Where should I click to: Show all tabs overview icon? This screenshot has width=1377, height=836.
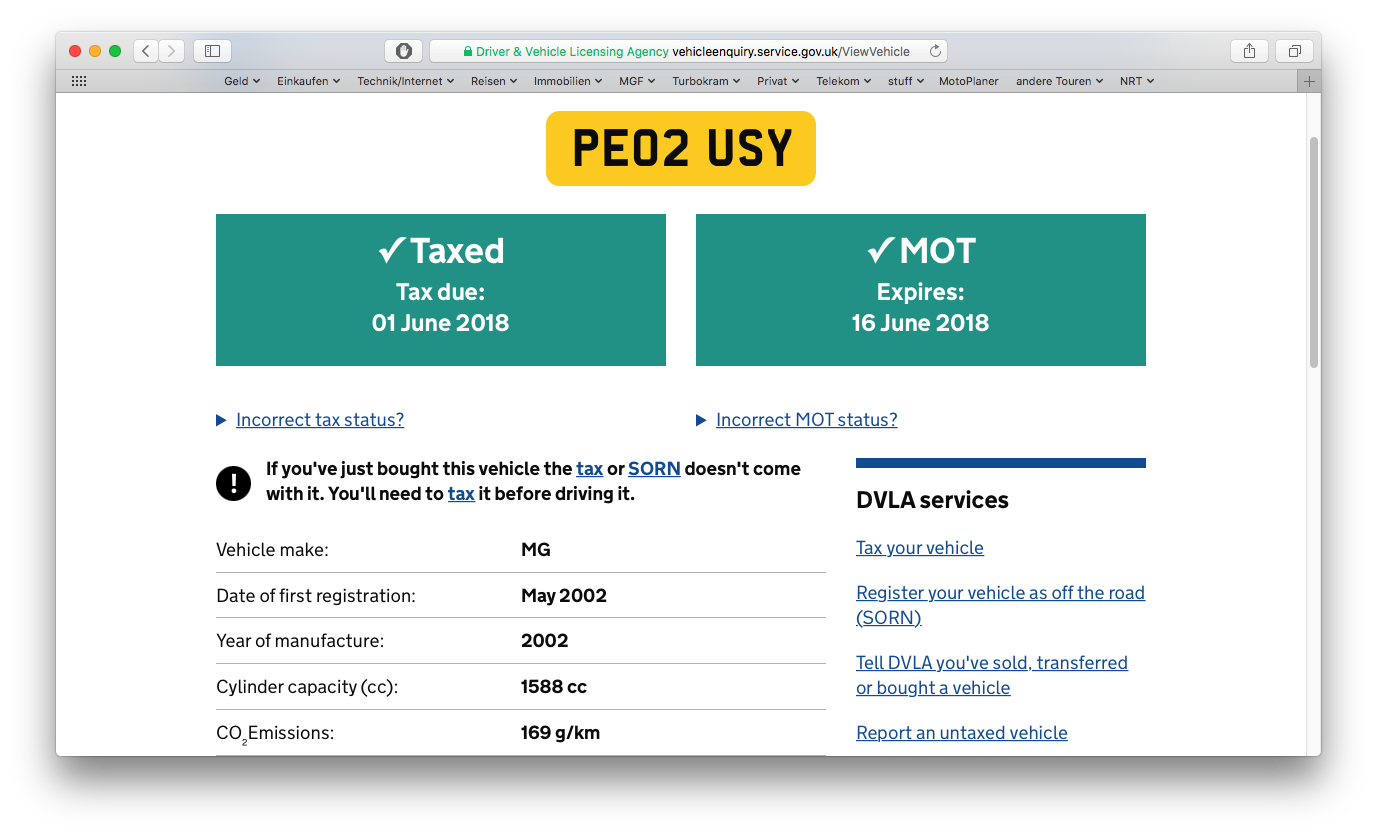pyautogui.click(x=1294, y=51)
